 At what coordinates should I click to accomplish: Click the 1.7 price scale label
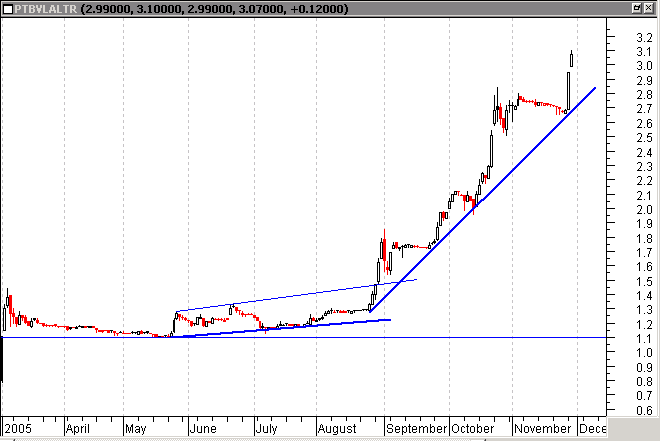click(x=644, y=253)
